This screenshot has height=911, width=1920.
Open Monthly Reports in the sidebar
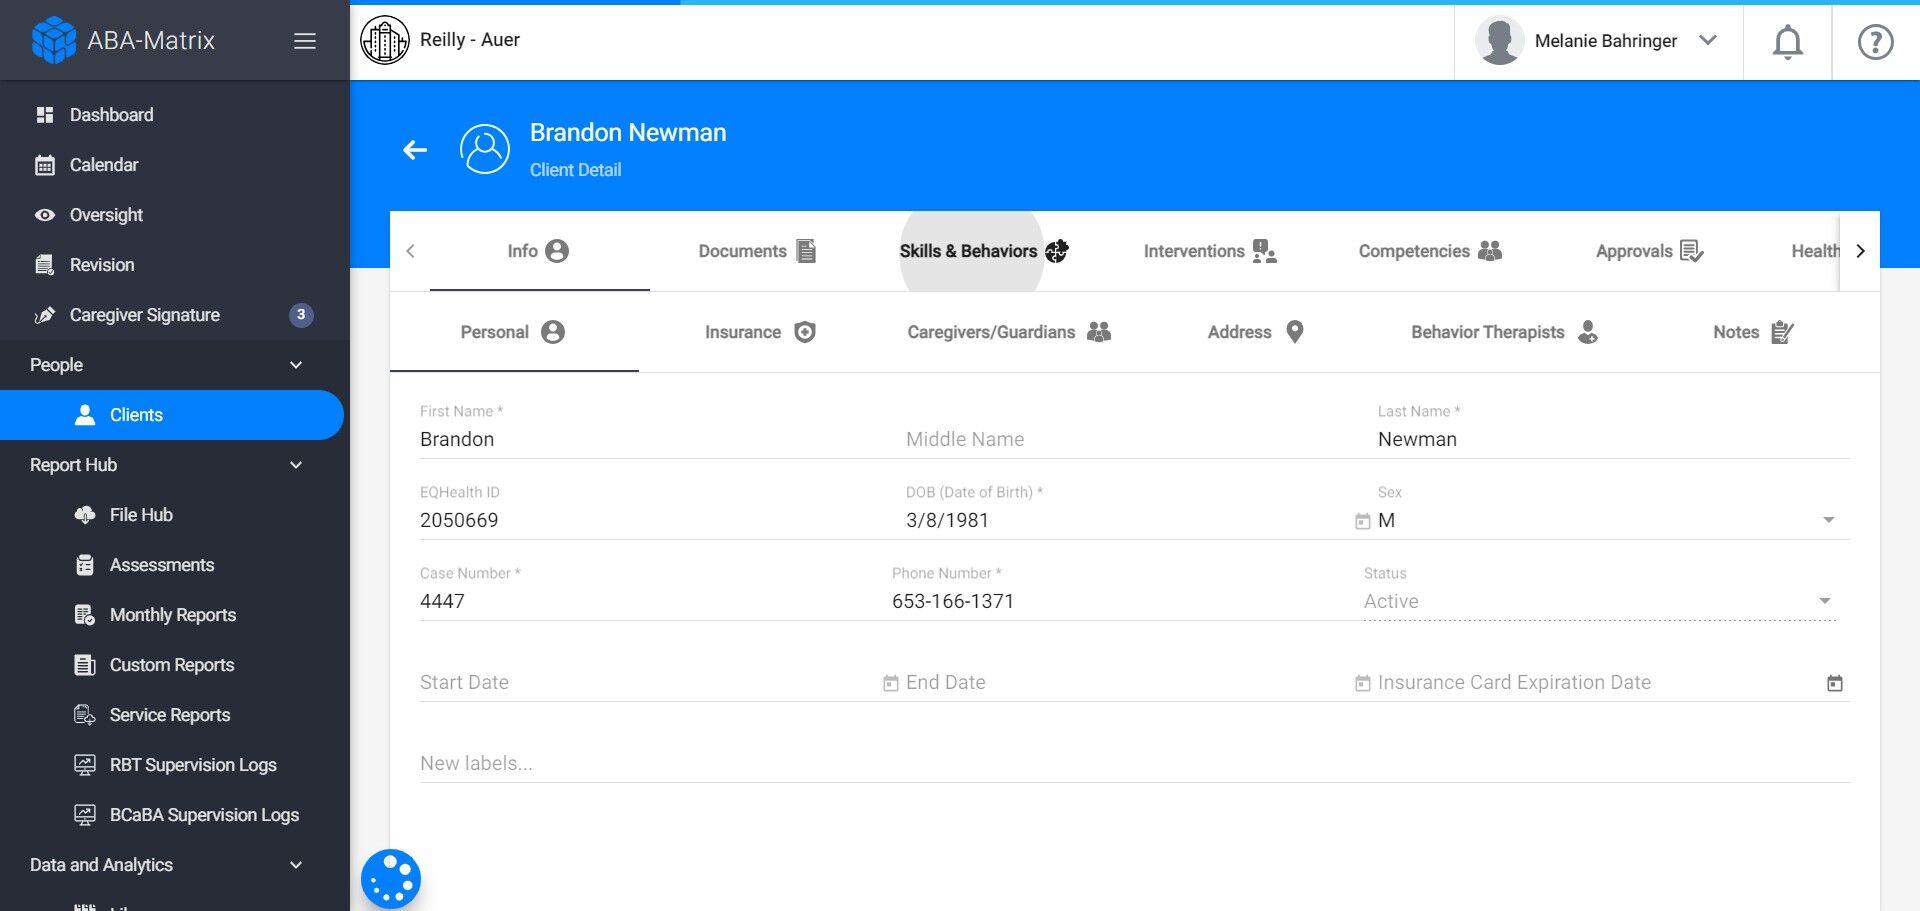(x=172, y=615)
